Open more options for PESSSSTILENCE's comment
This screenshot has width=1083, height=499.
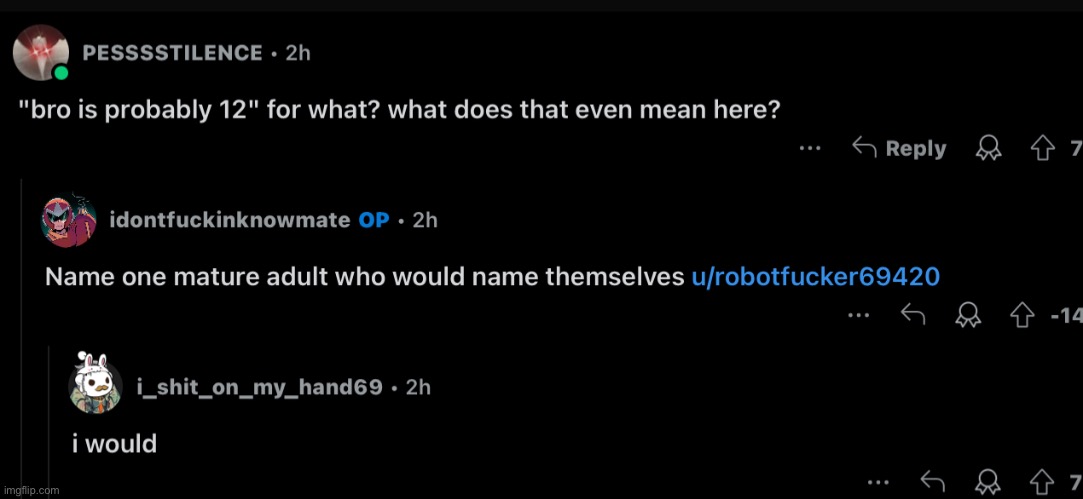click(x=810, y=149)
